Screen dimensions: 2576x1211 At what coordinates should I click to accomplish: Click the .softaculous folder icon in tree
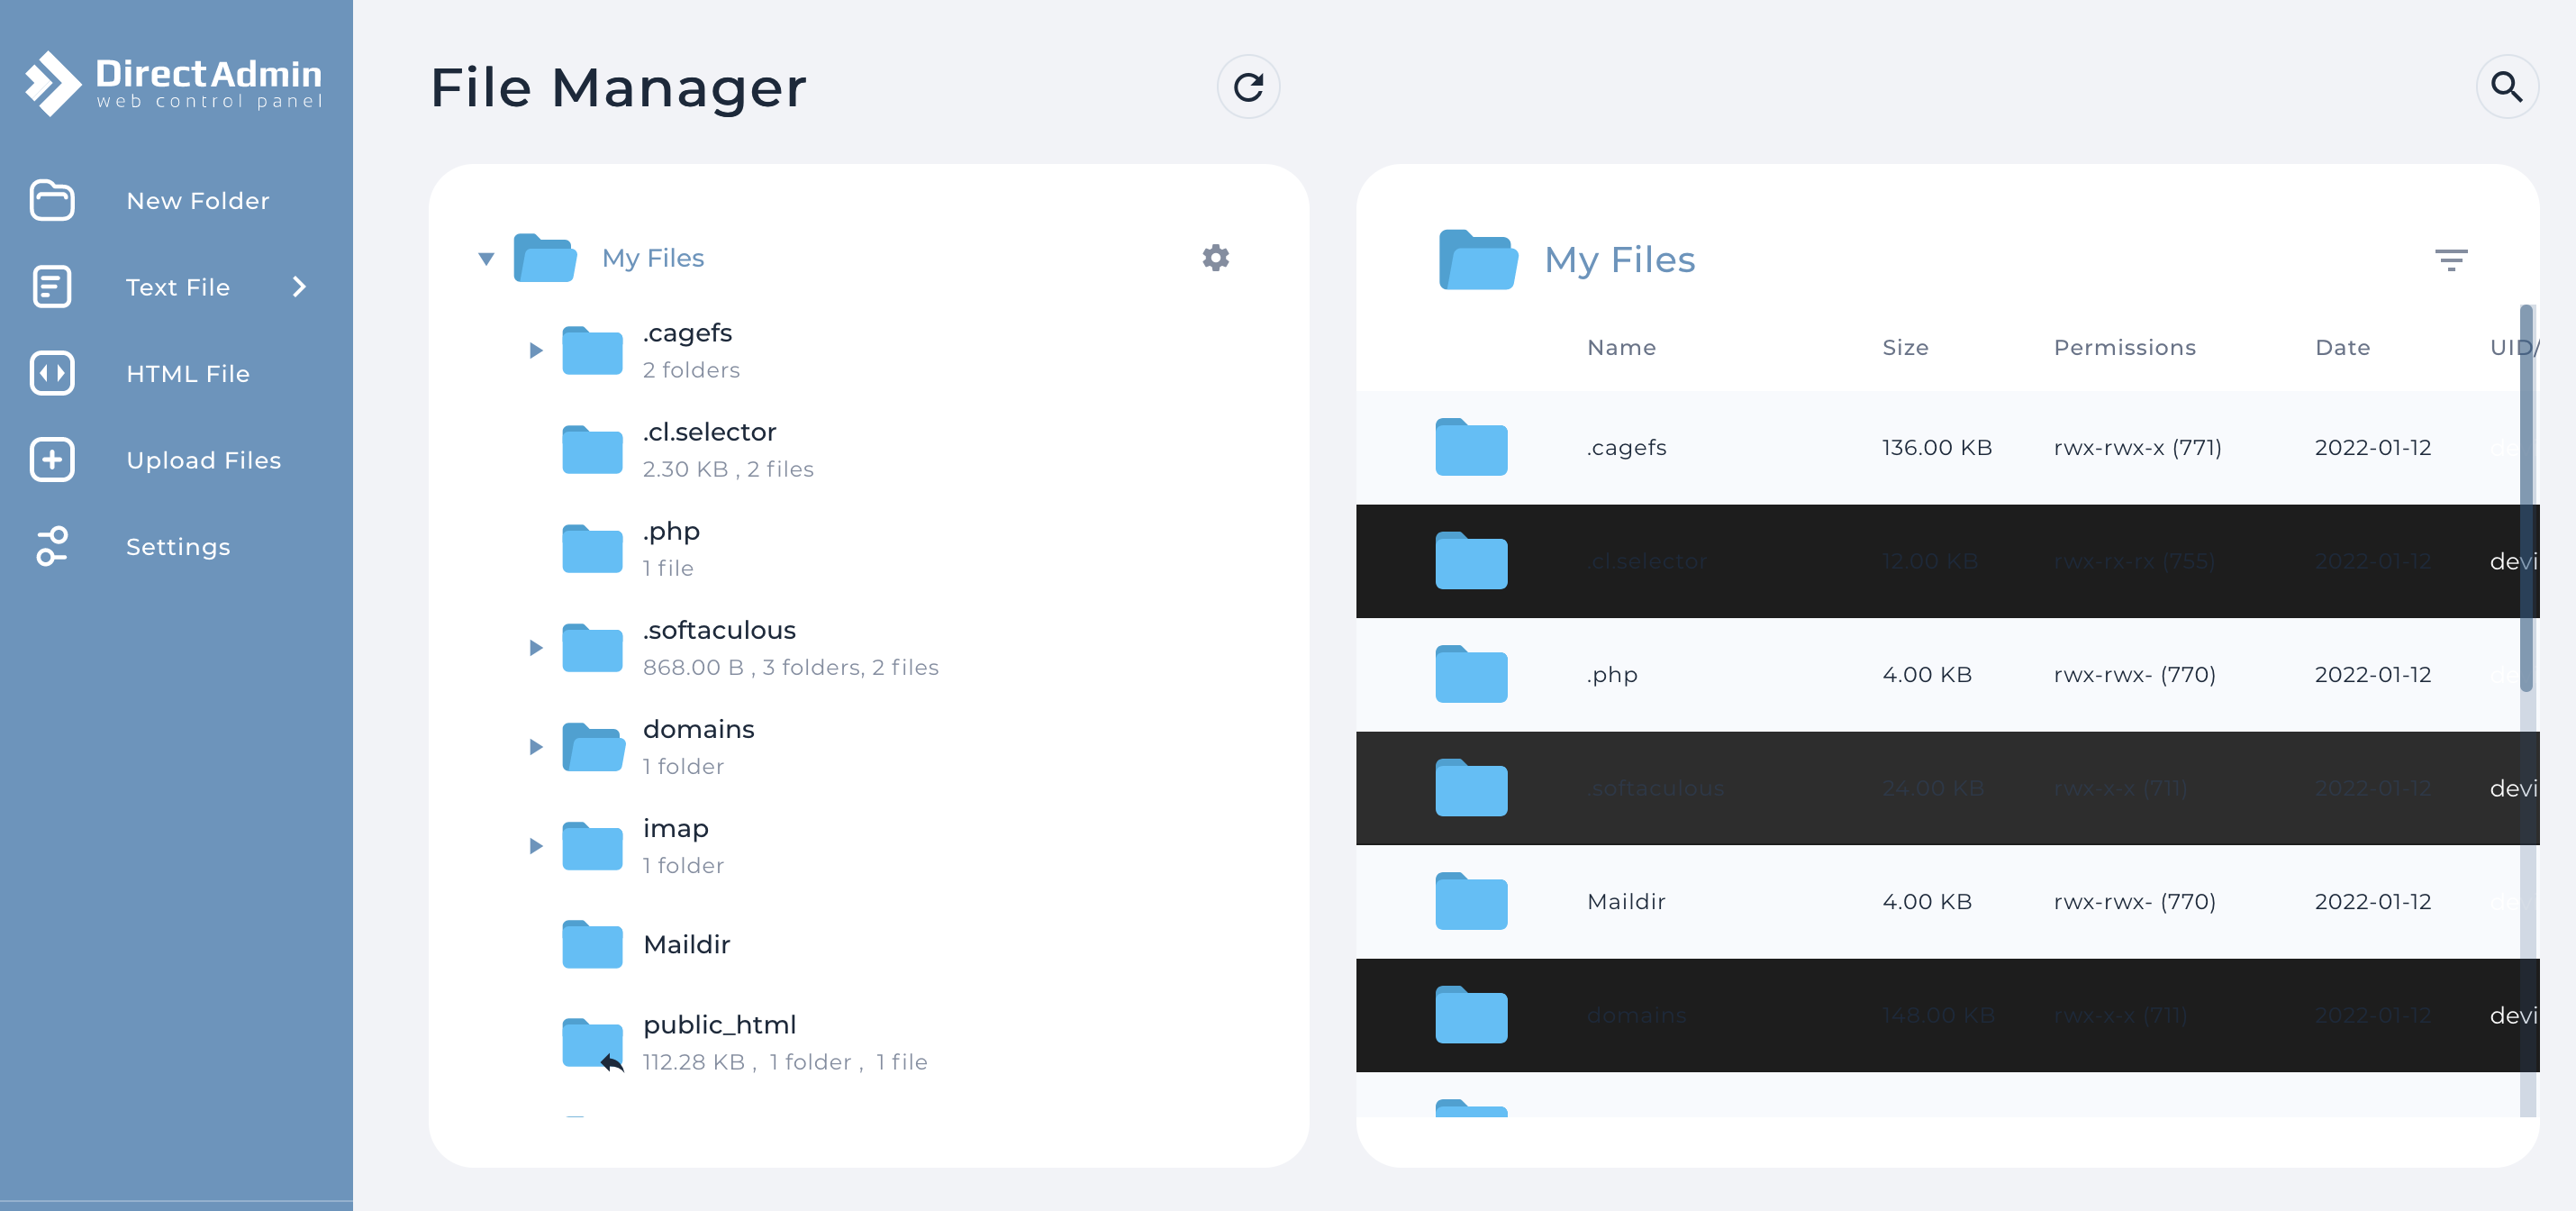click(x=592, y=647)
